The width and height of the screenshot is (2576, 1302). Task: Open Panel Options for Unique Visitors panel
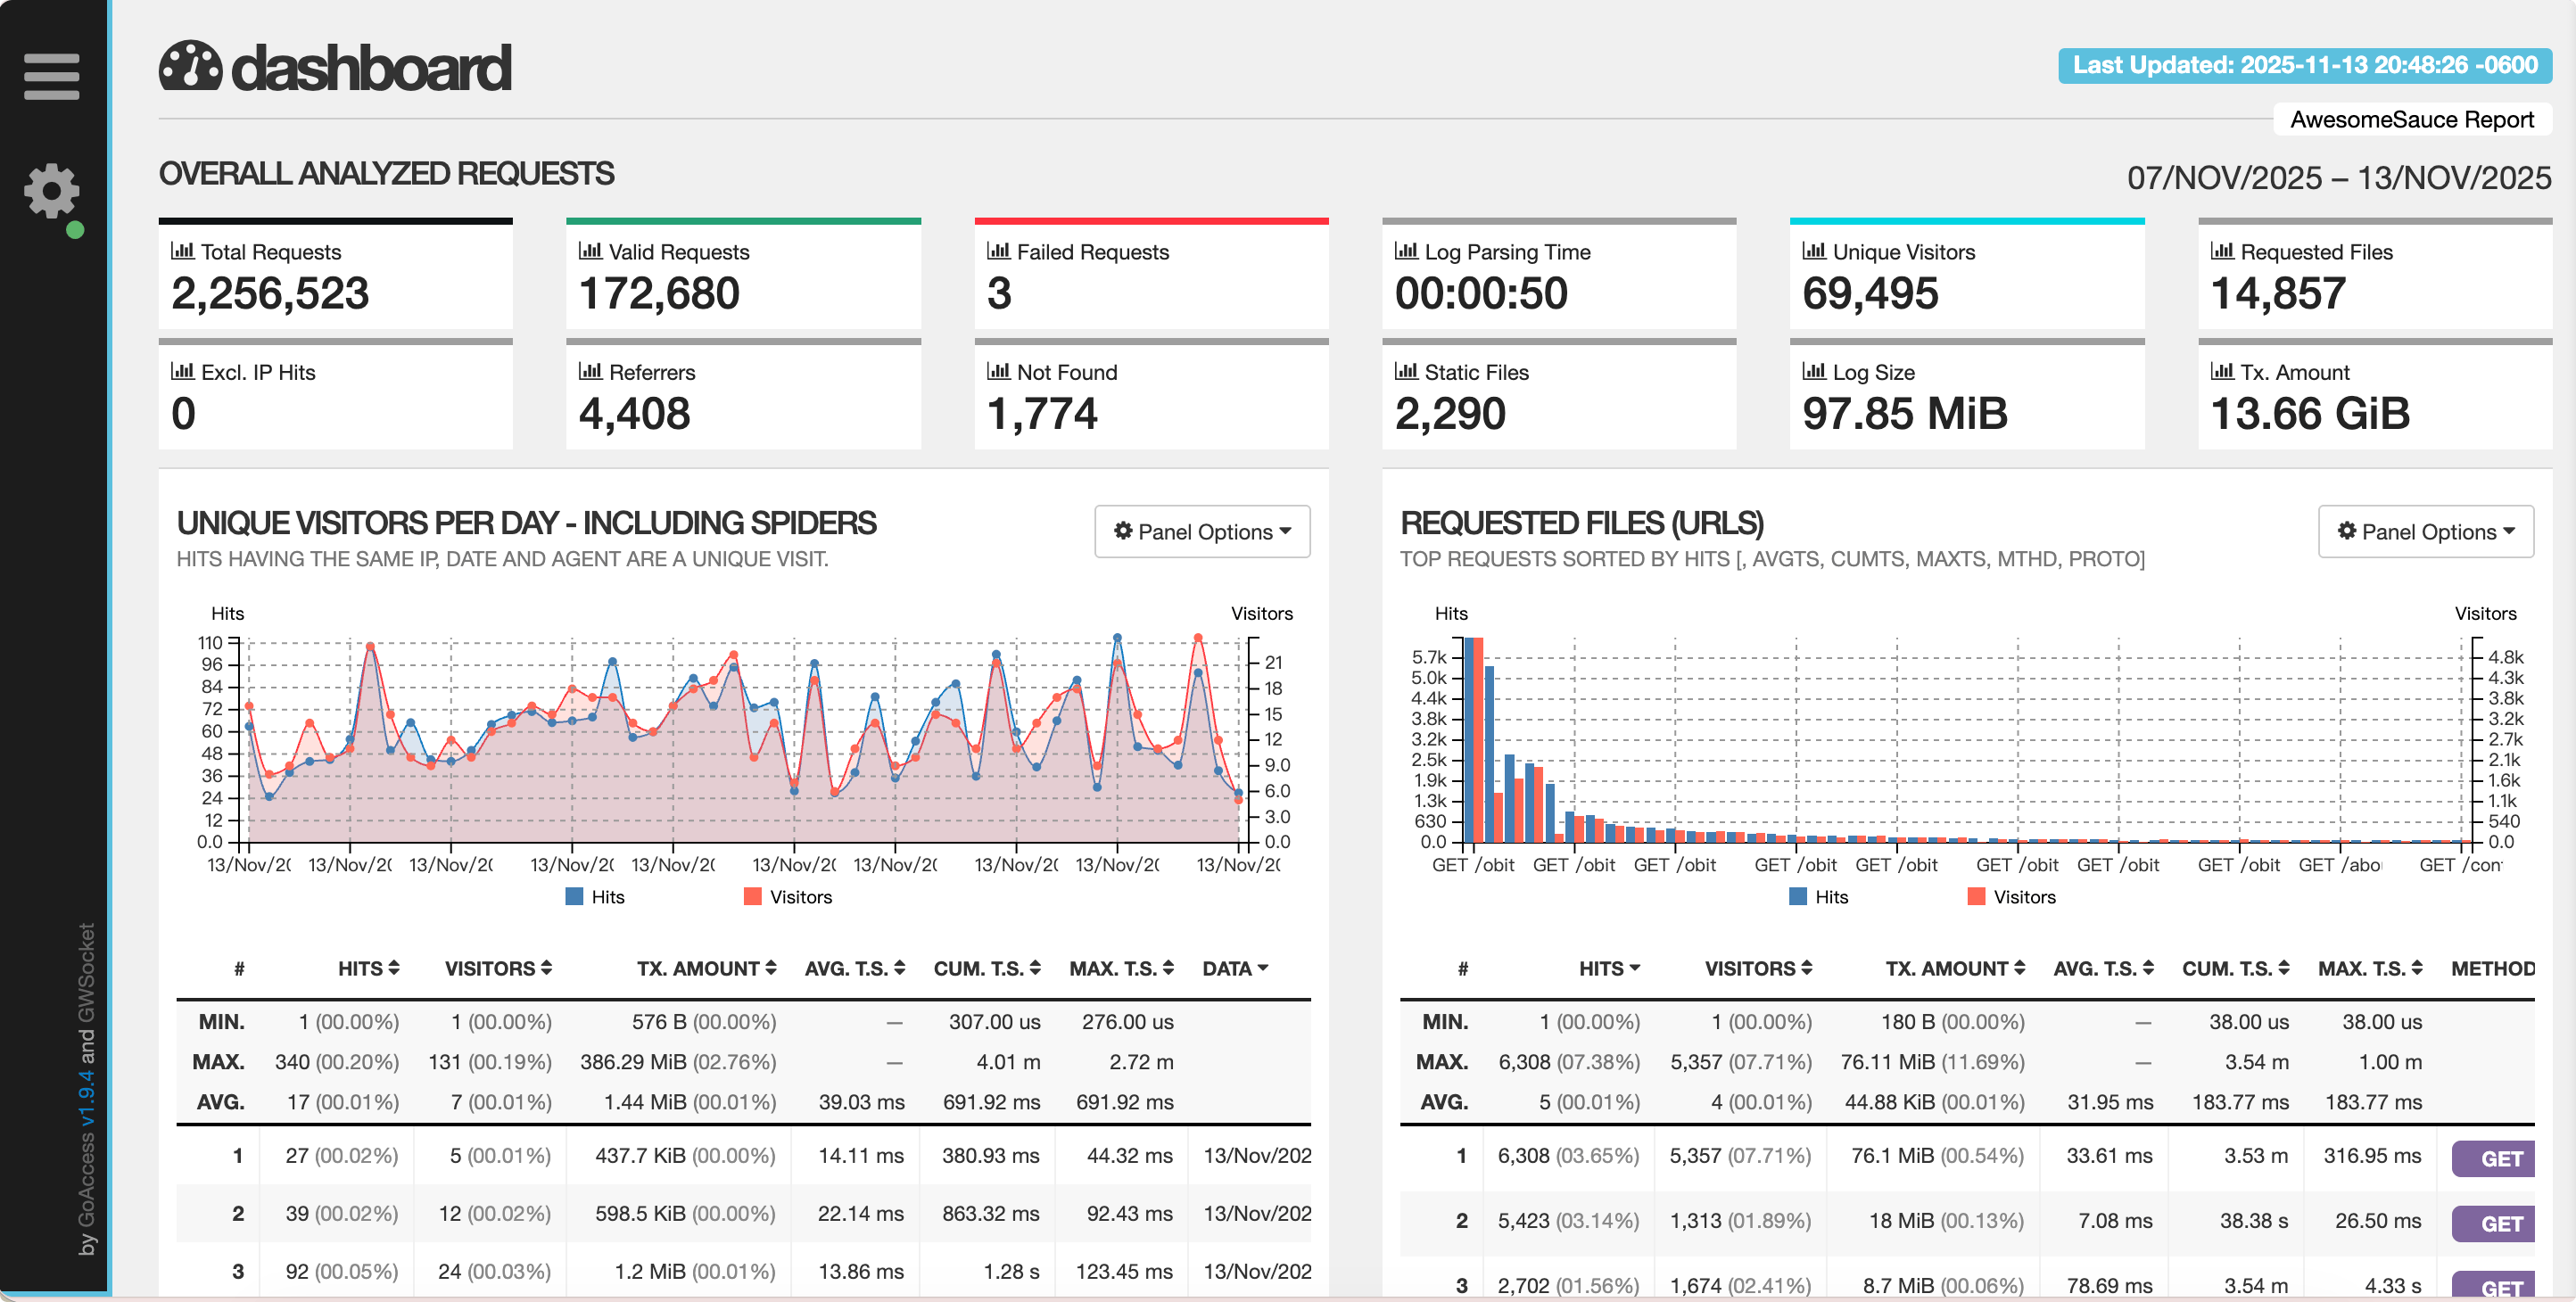coord(1202,532)
